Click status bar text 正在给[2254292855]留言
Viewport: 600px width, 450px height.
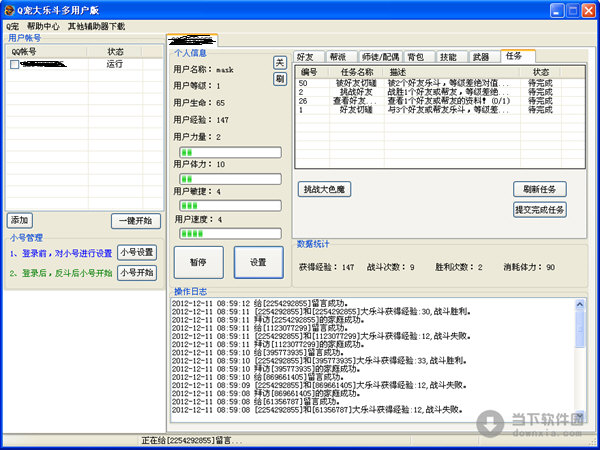click(x=192, y=441)
